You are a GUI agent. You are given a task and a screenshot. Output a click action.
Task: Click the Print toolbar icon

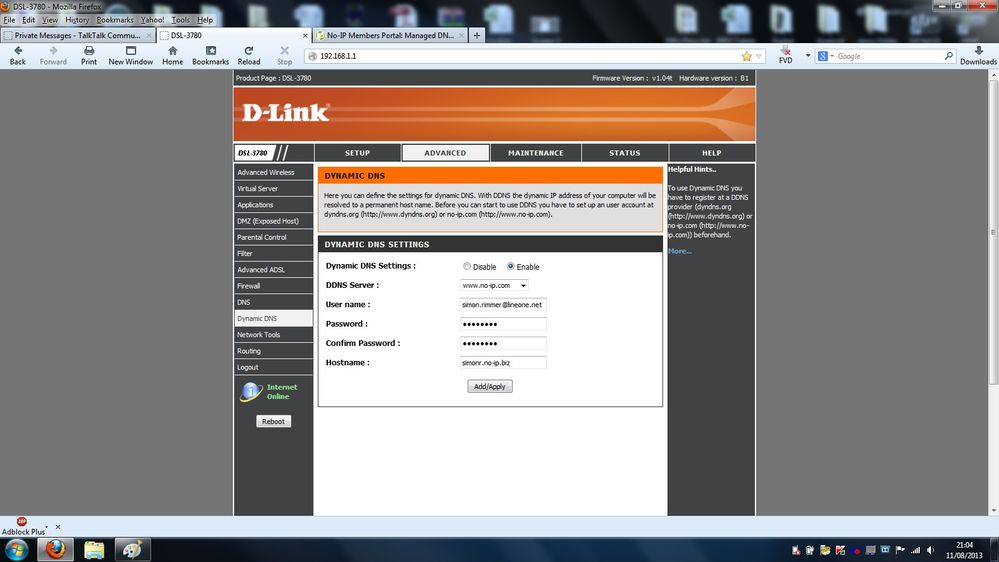(89, 51)
